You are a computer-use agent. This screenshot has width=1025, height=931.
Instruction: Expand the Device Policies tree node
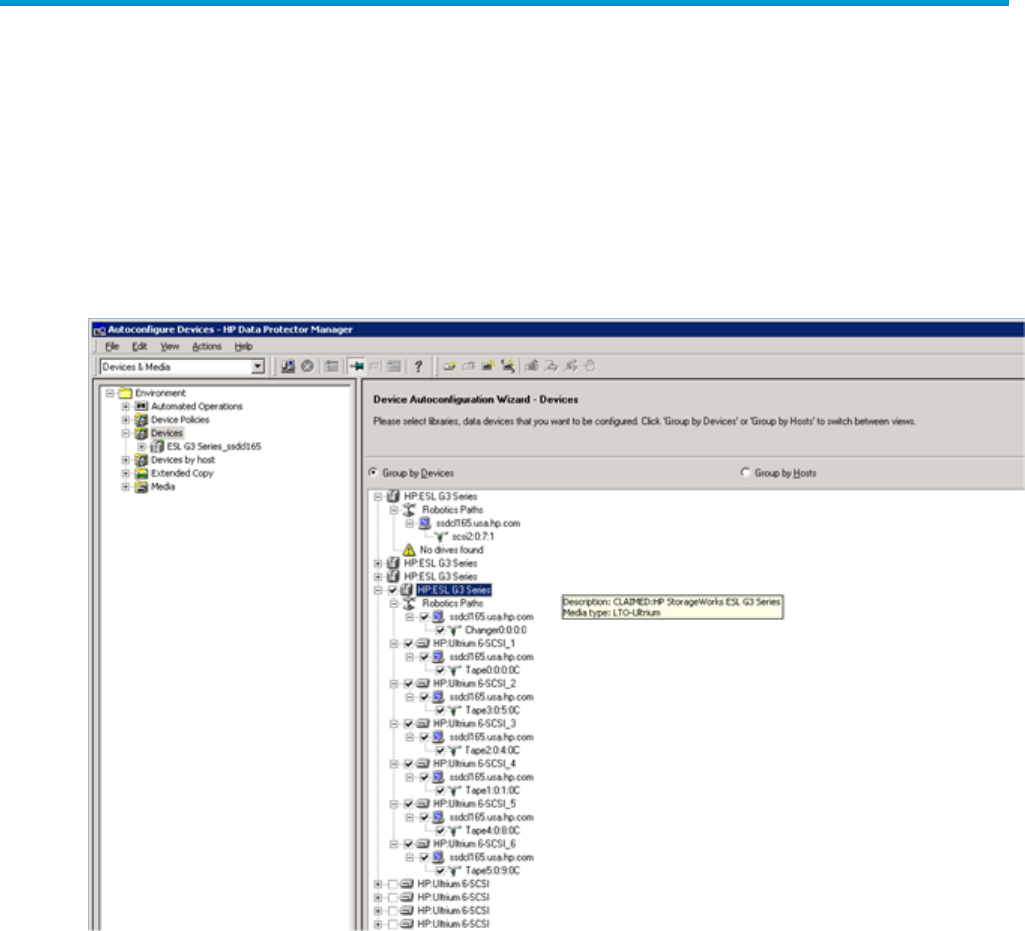pos(126,420)
